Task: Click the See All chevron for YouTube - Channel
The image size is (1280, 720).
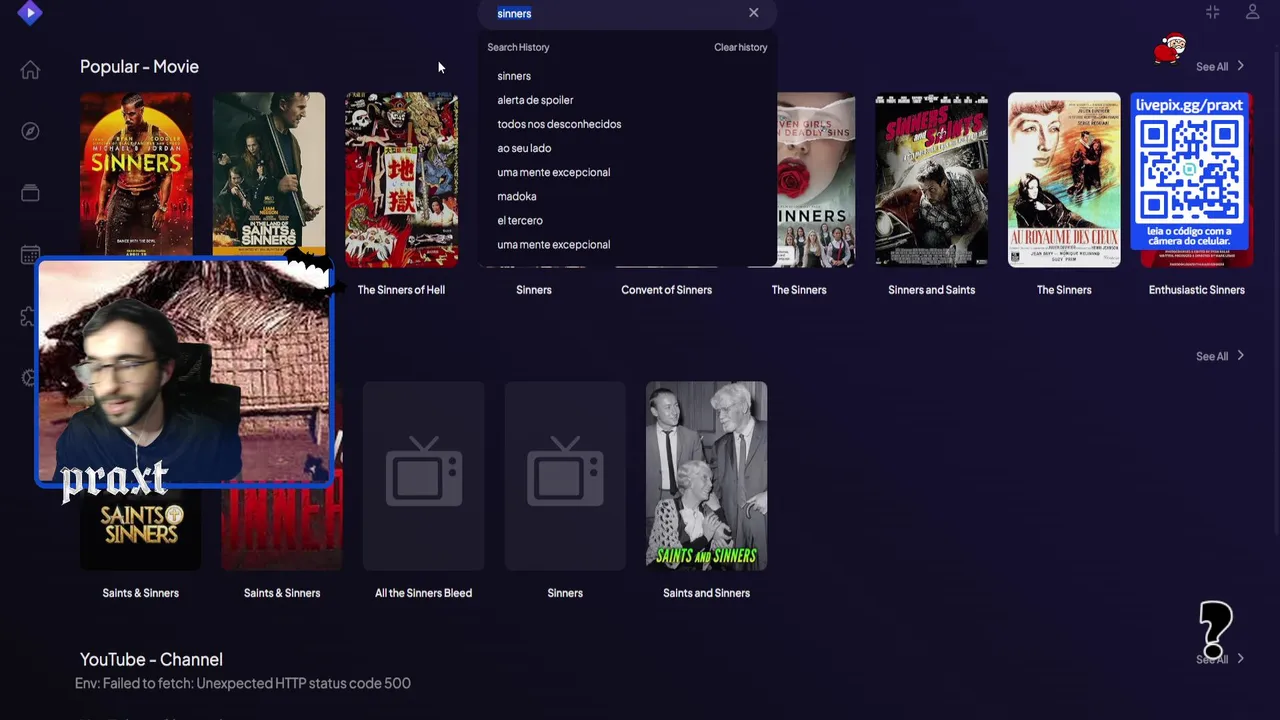Action: tap(1240, 658)
